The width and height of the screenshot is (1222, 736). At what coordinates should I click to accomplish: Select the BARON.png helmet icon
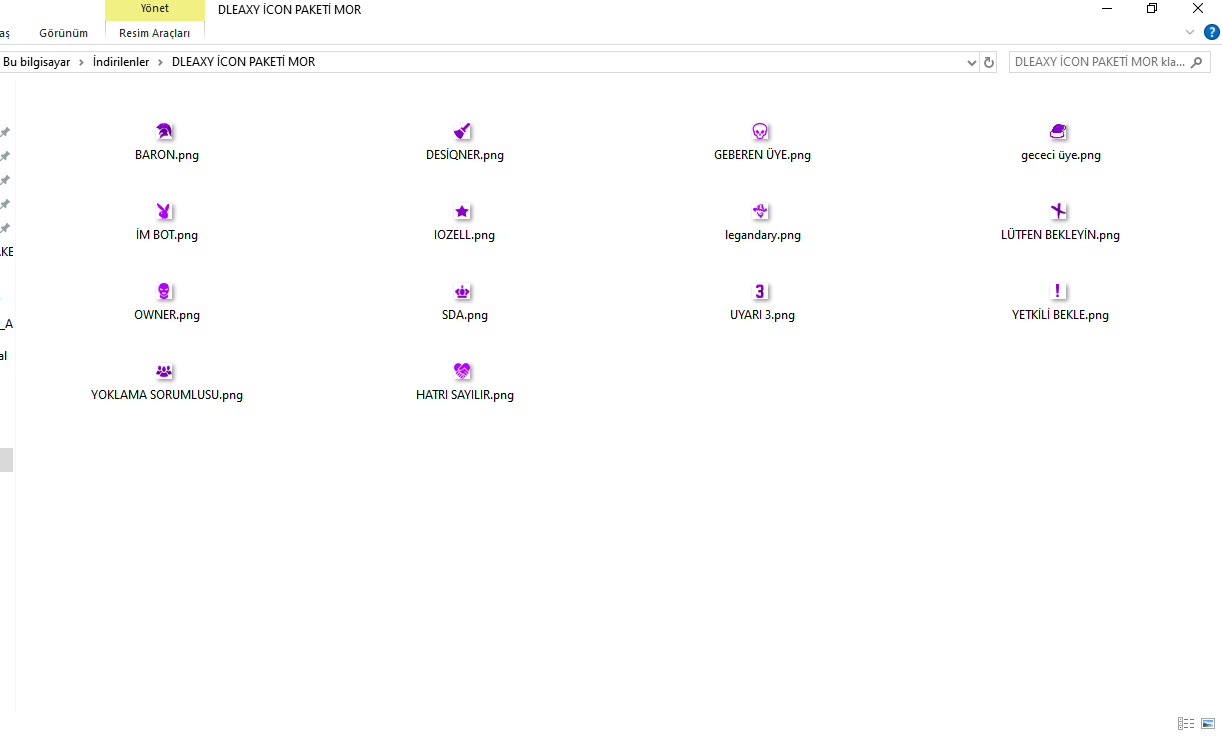pyautogui.click(x=165, y=131)
